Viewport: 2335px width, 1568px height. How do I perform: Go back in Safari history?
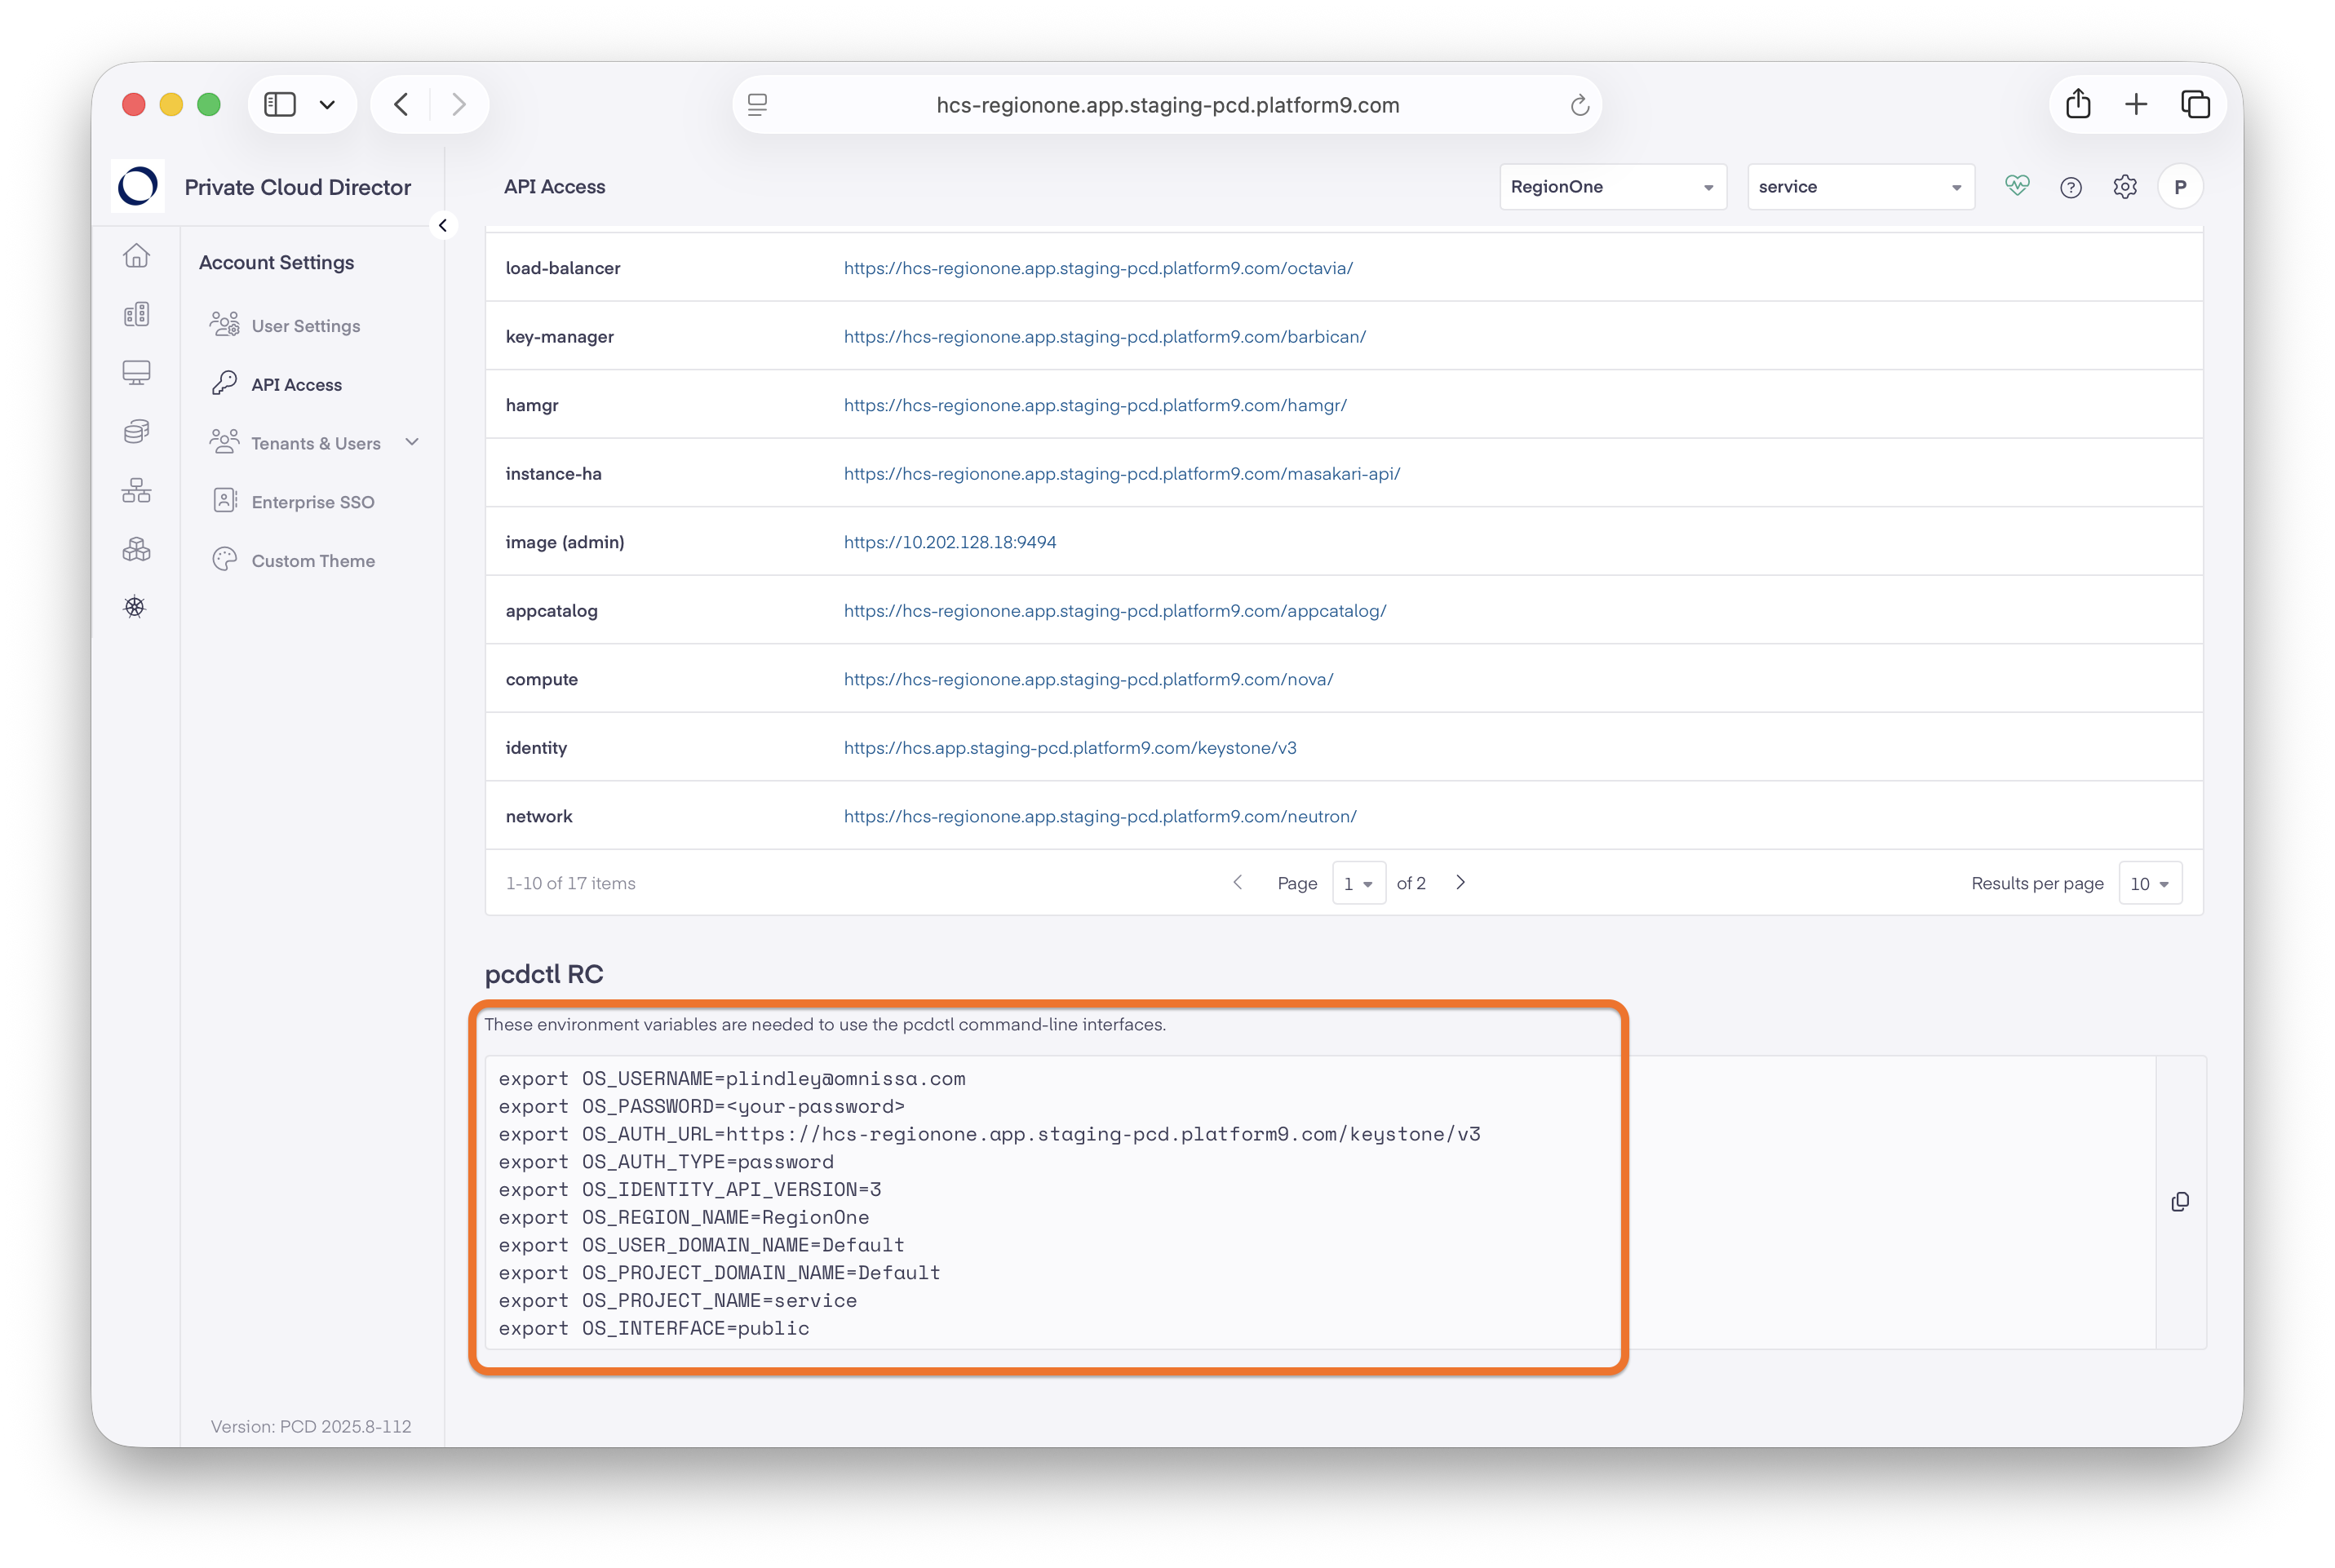click(401, 104)
